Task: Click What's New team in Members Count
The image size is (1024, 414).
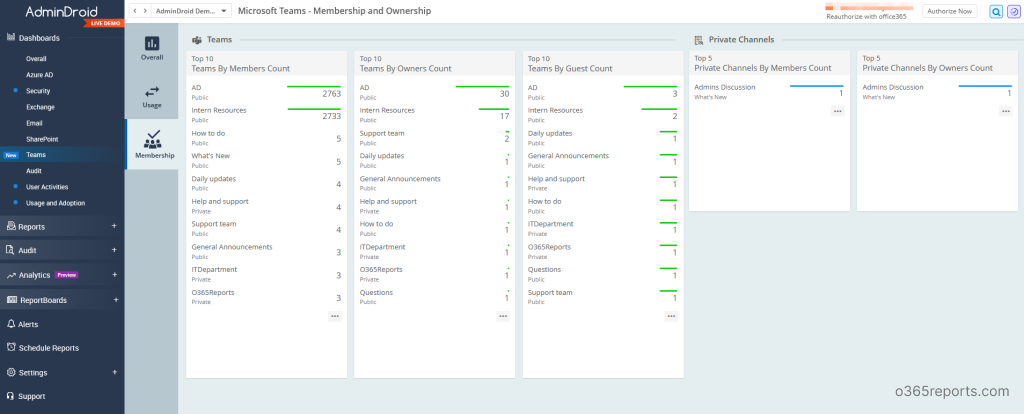Action: tap(210, 155)
